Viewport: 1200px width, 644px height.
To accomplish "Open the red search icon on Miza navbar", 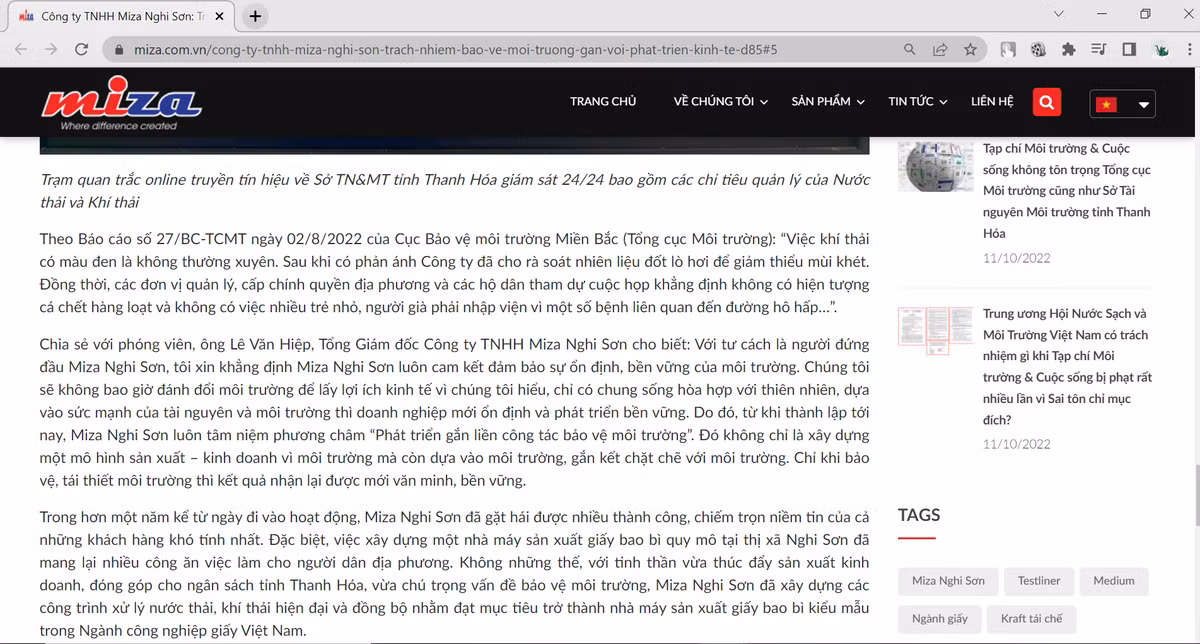I will pyautogui.click(x=1046, y=101).
